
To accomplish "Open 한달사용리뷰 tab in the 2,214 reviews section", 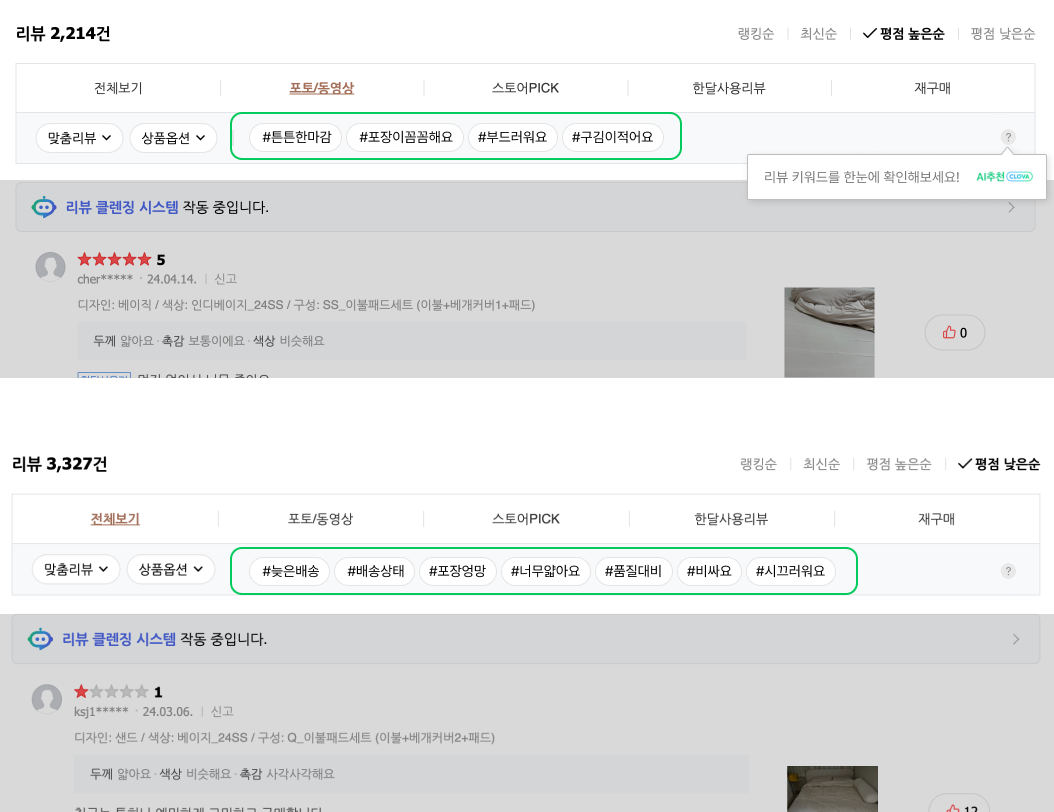I will pos(729,88).
